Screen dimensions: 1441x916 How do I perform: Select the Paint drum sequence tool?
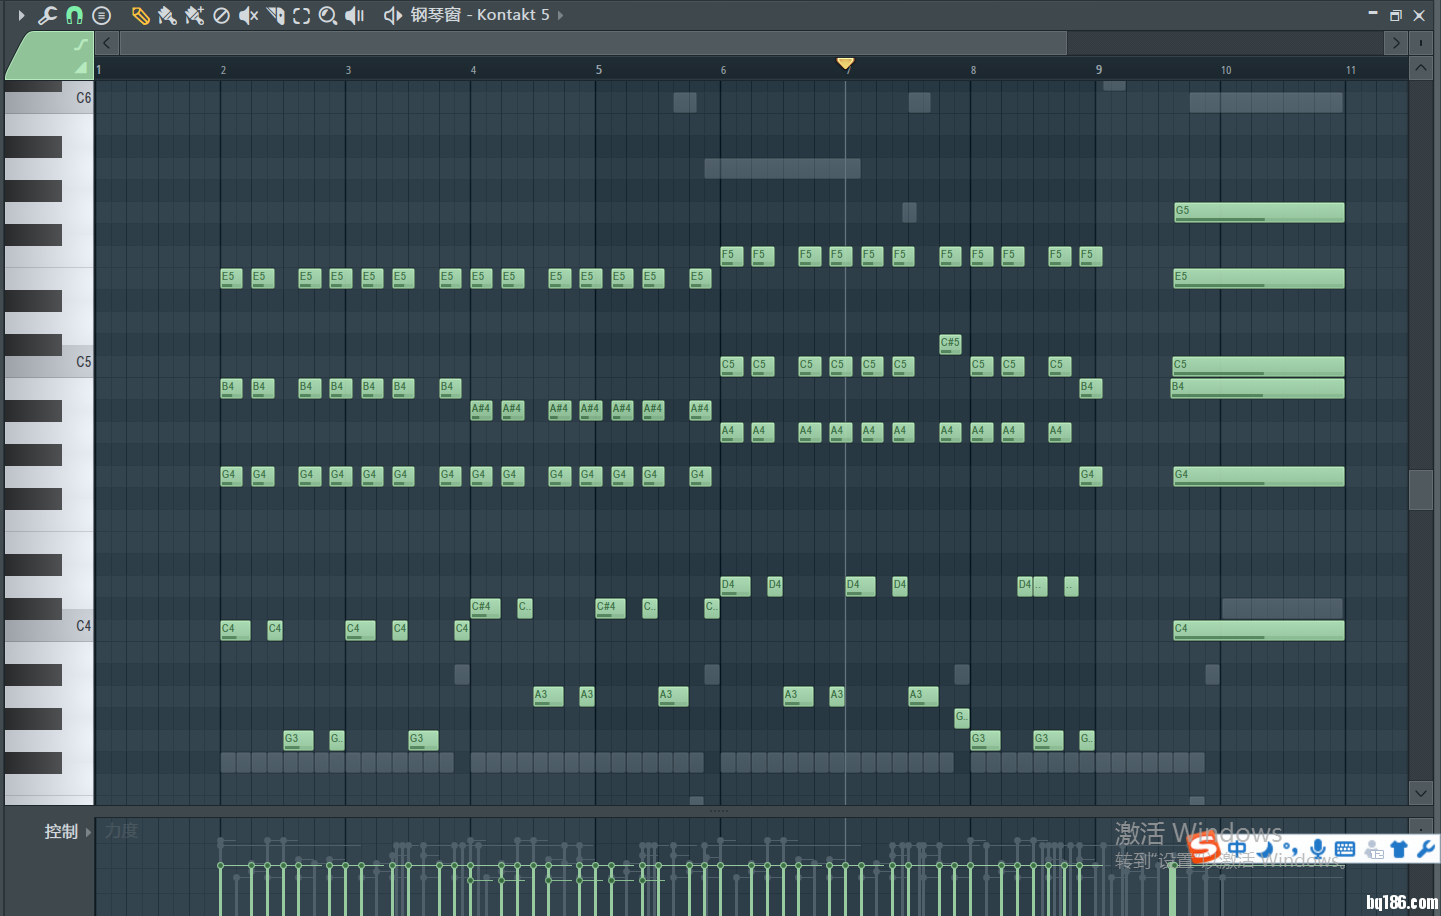point(194,15)
